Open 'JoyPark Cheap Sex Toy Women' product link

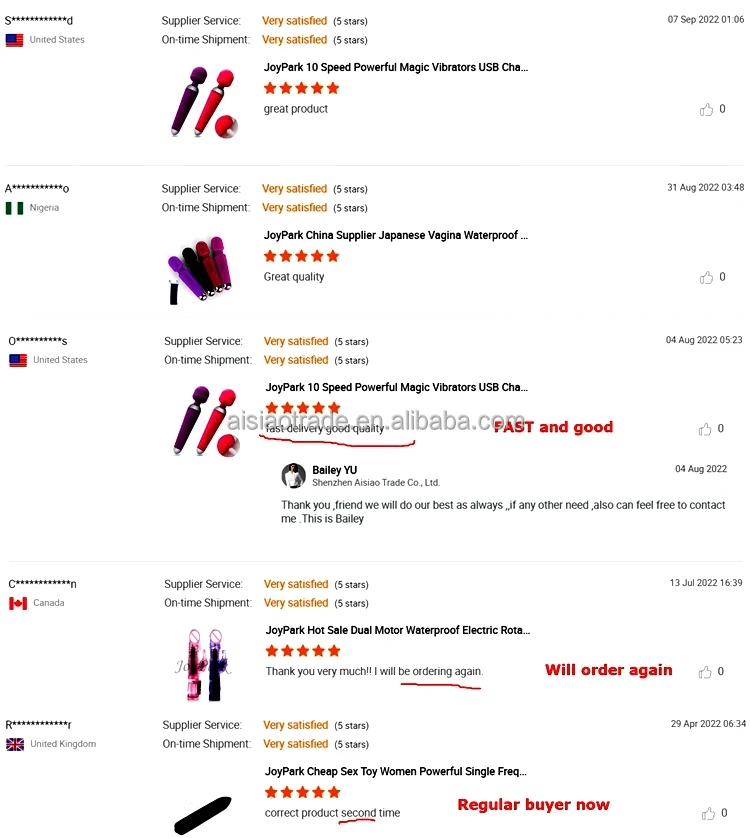(x=396, y=772)
